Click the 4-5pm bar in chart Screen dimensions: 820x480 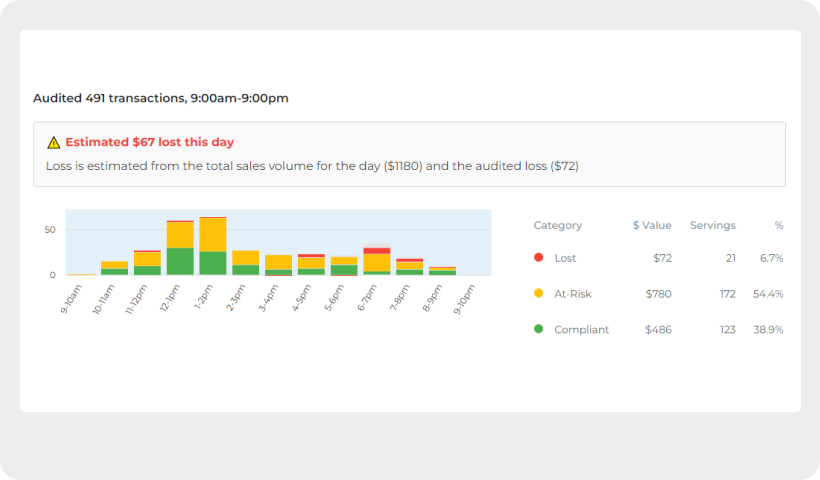click(311, 265)
